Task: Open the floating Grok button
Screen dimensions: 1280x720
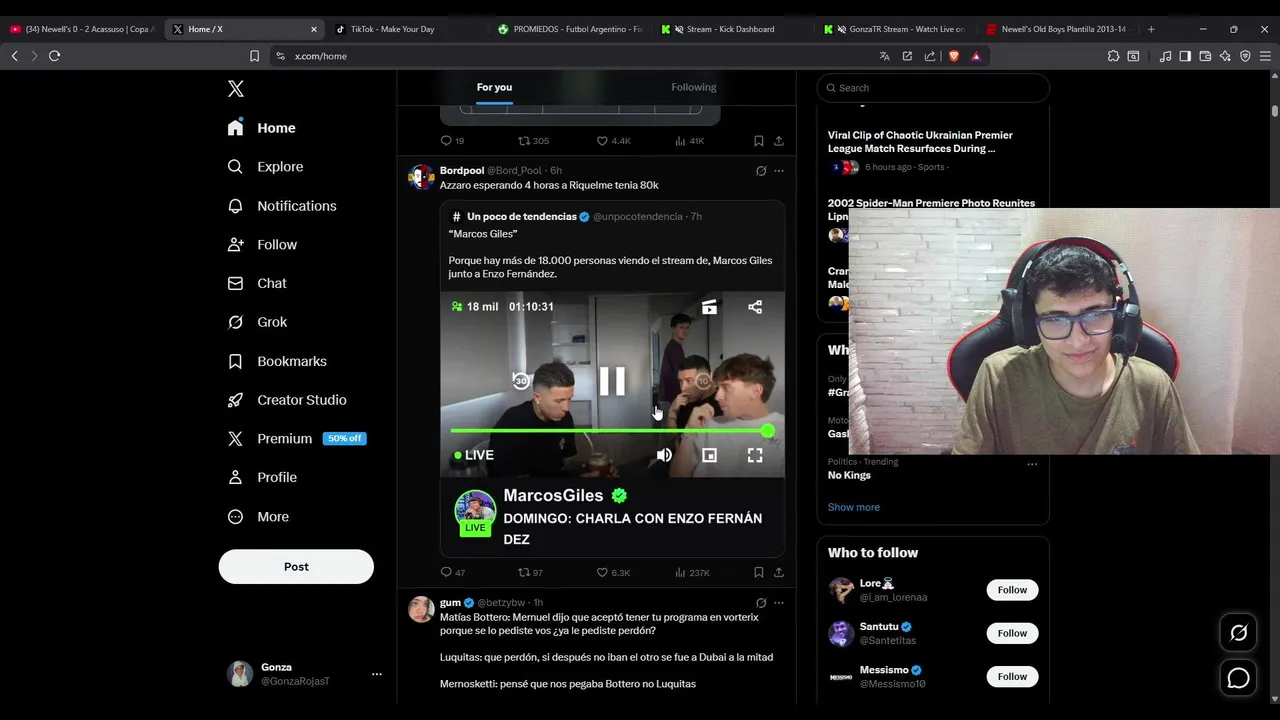Action: [1238, 633]
